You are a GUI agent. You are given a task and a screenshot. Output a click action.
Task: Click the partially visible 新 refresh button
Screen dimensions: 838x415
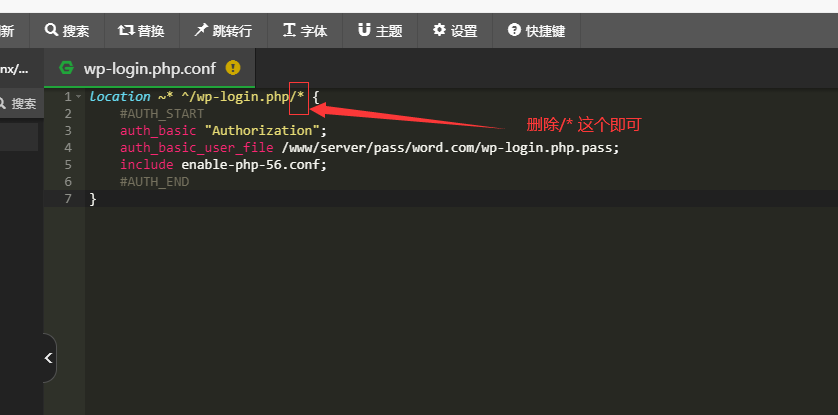pyautogui.click(x=8, y=31)
